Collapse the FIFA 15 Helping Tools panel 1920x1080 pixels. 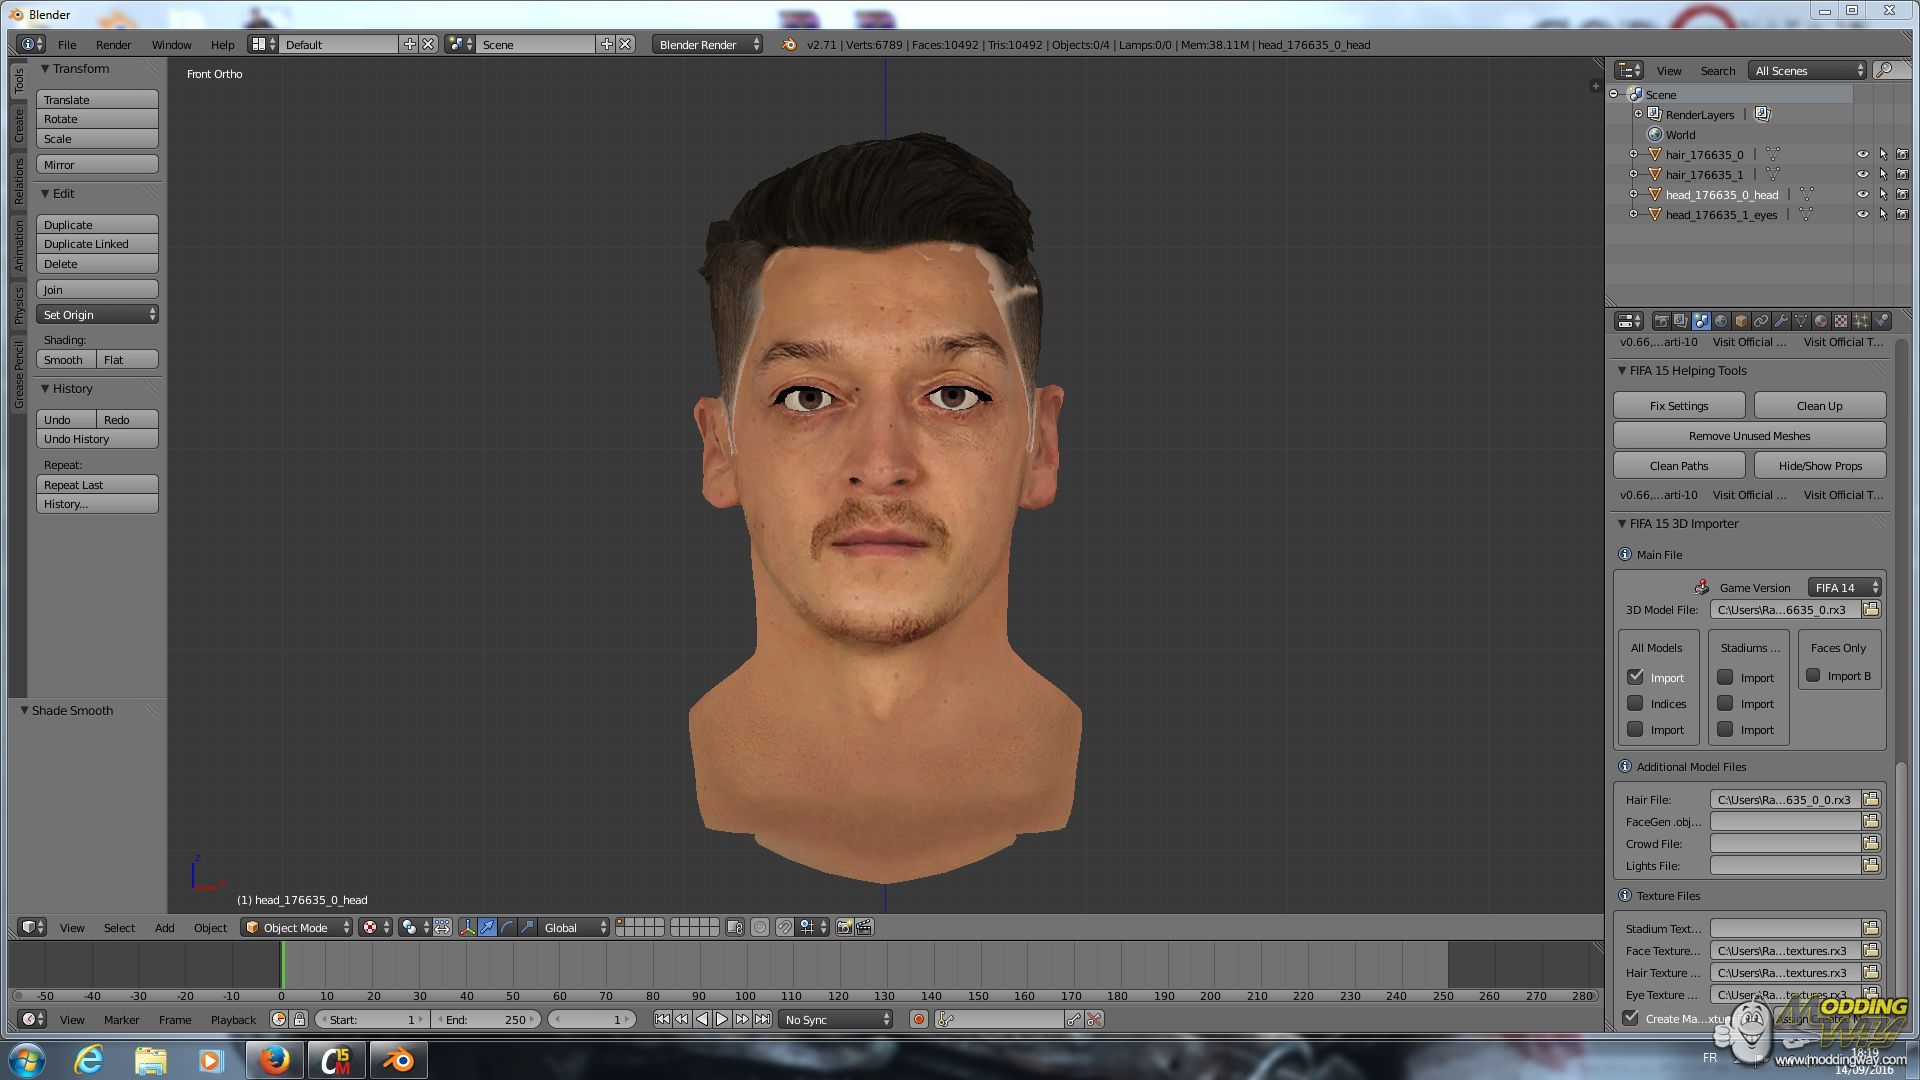(x=1622, y=370)
